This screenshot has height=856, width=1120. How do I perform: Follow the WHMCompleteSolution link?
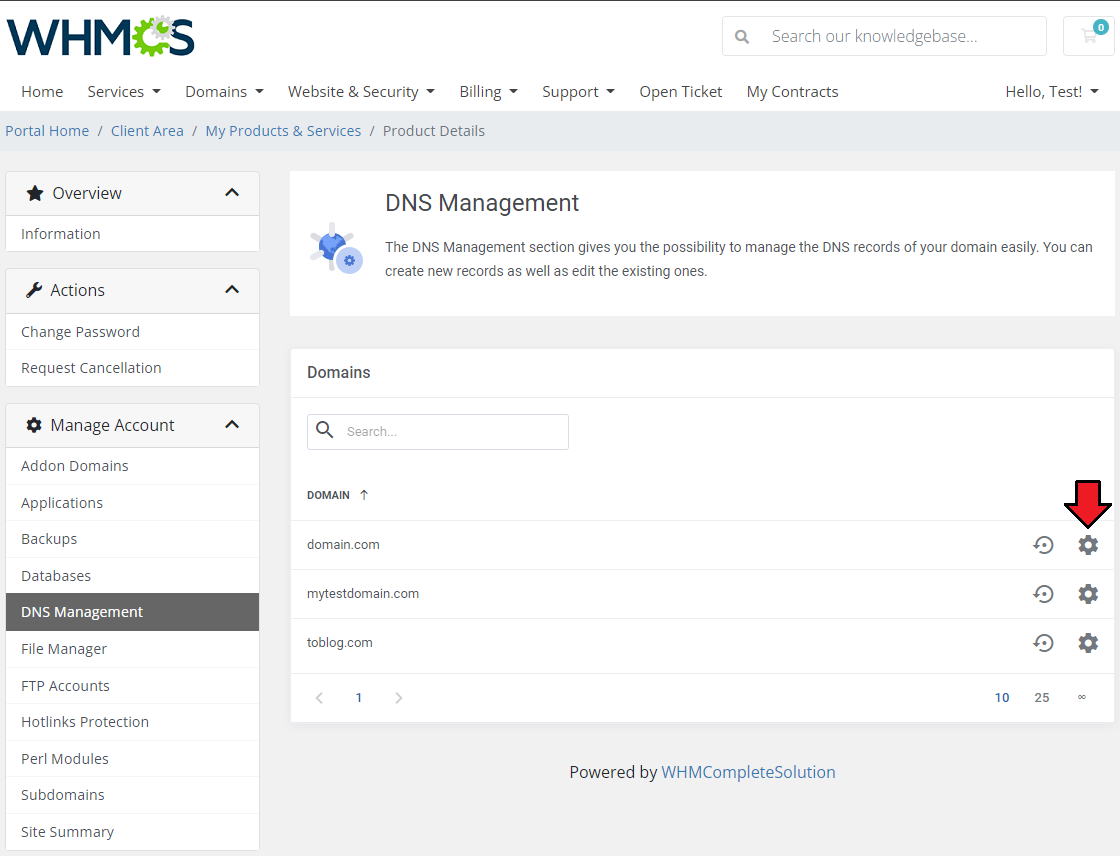[x=748, y=772]
